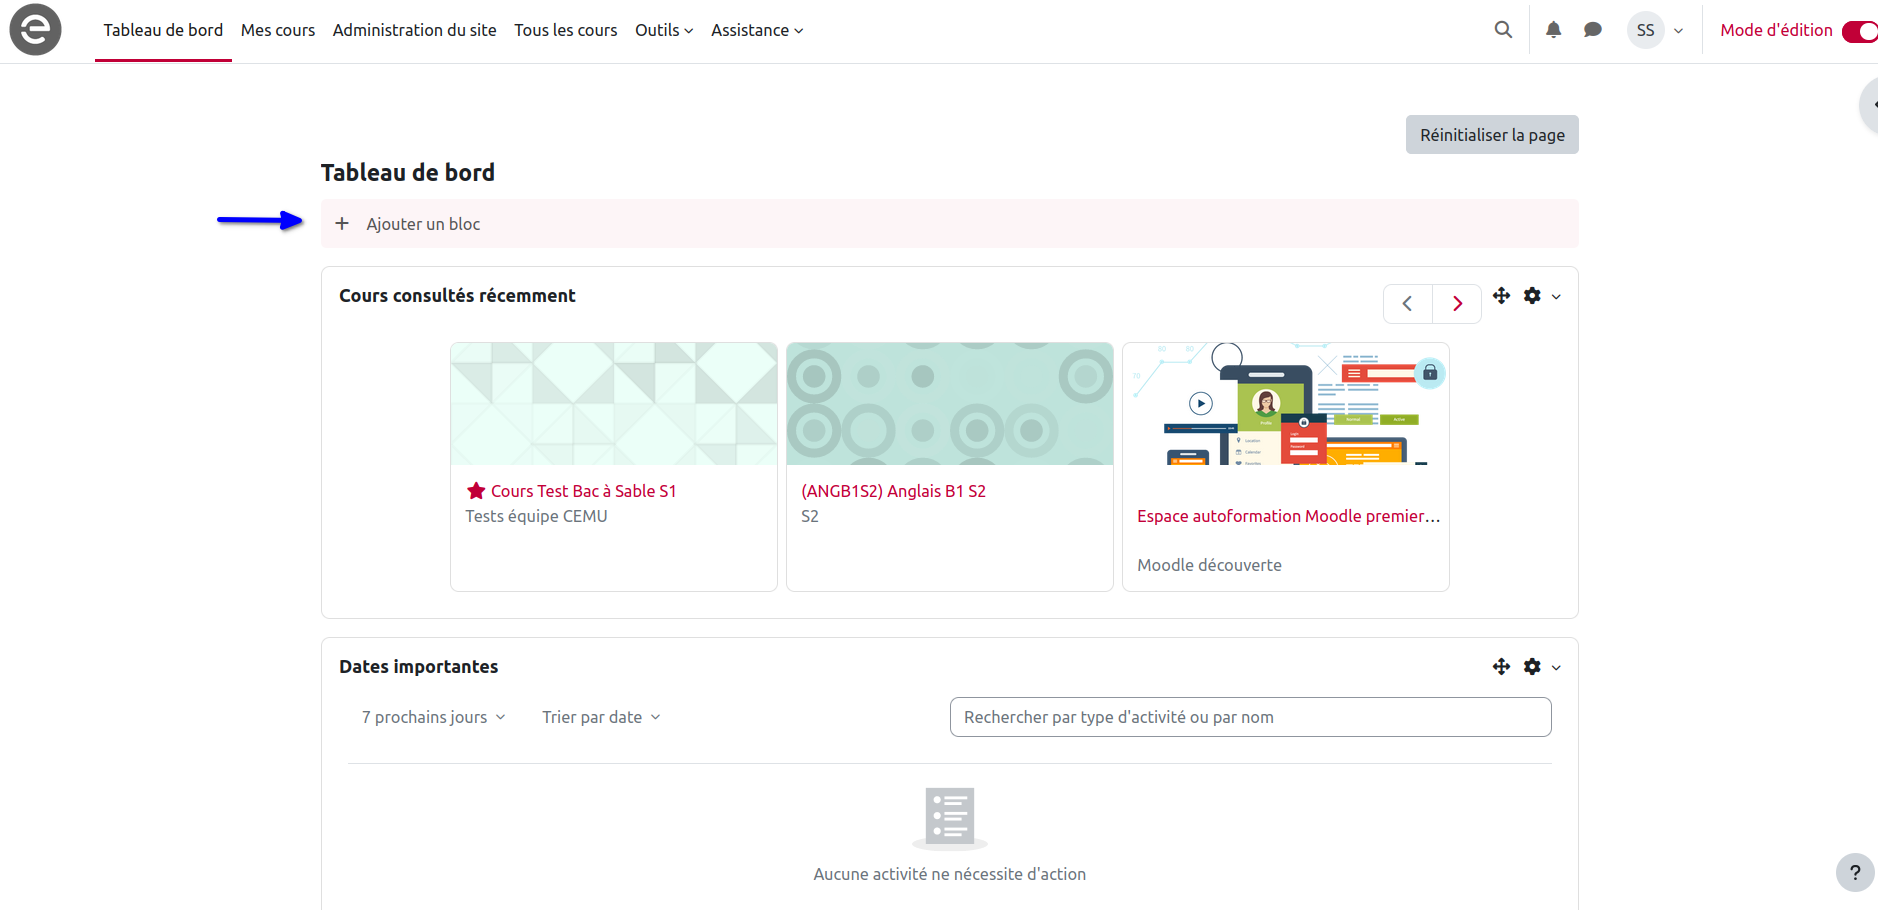Click Réinitialiser la page button

[x=1492, y=135]
